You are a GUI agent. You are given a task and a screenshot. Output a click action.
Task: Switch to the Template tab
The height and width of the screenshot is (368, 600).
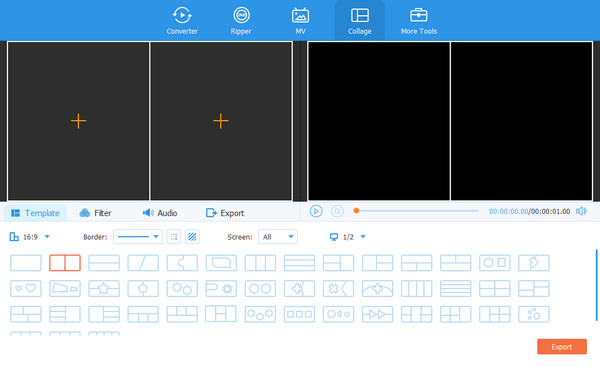pos(35,213)
